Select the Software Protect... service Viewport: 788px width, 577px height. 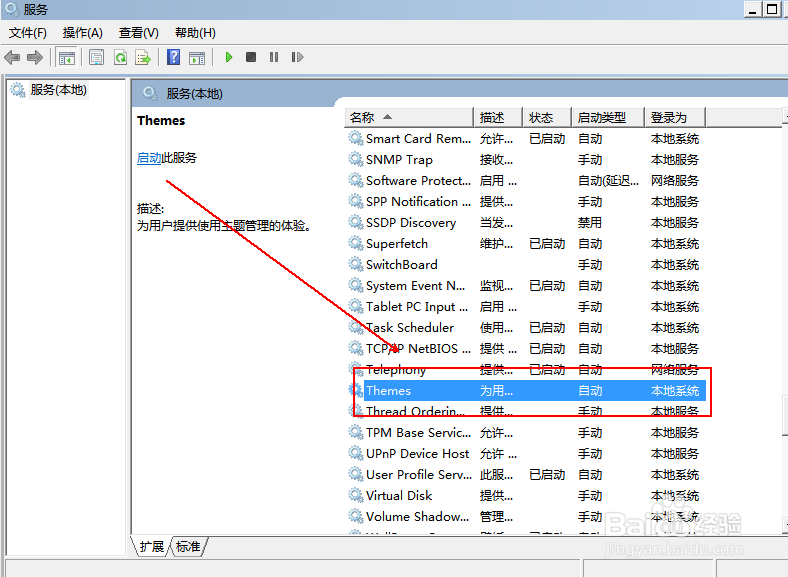pos(527,180)
